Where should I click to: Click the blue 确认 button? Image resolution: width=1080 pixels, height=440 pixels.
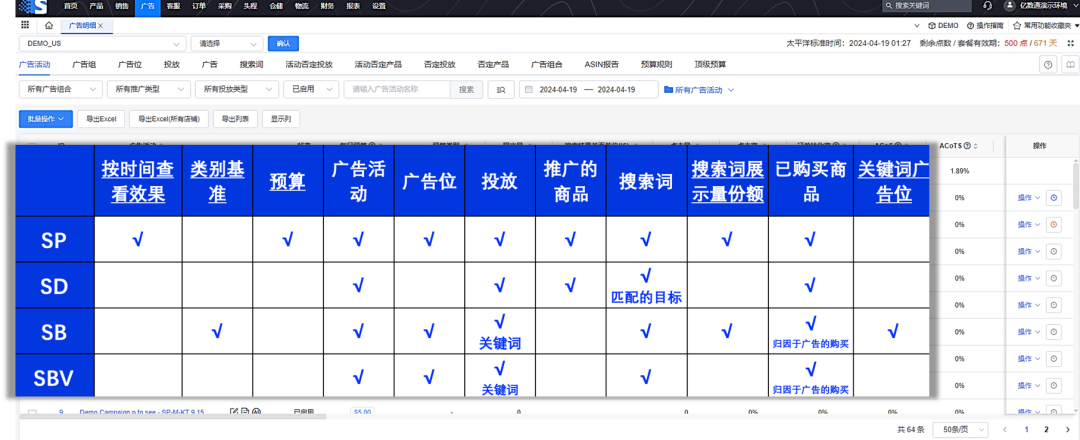282,43
